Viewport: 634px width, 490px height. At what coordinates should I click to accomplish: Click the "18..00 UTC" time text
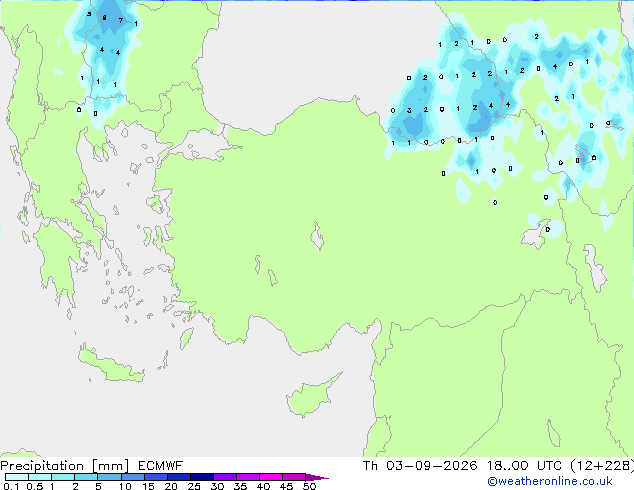(524, 466)
